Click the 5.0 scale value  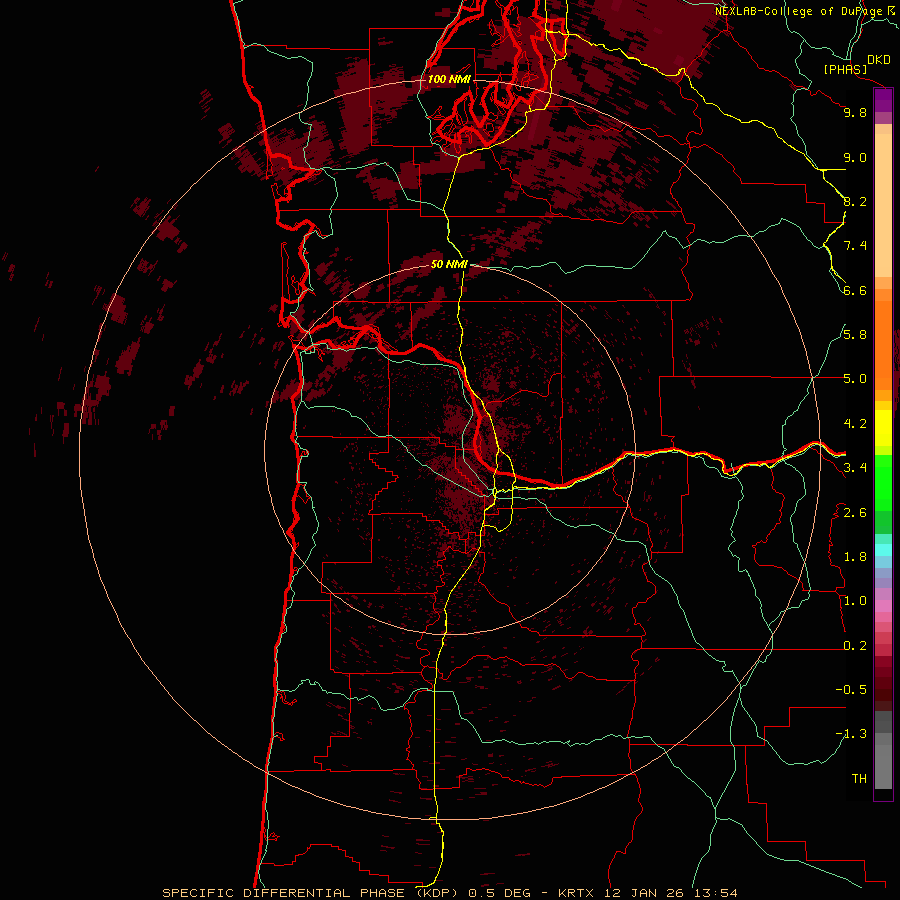(855, 379)
